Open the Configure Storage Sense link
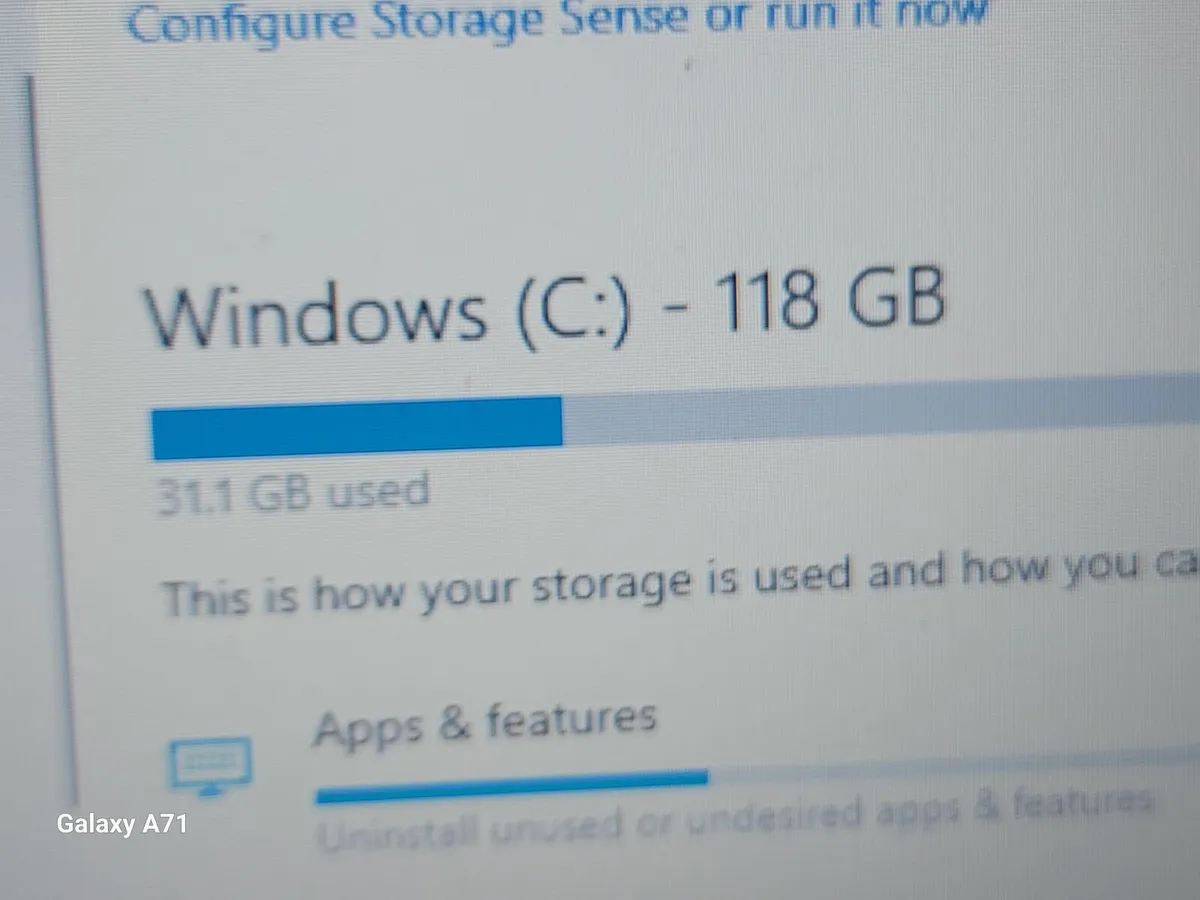This screenshot has height=900, width=1200. click(x=557, y=22)
